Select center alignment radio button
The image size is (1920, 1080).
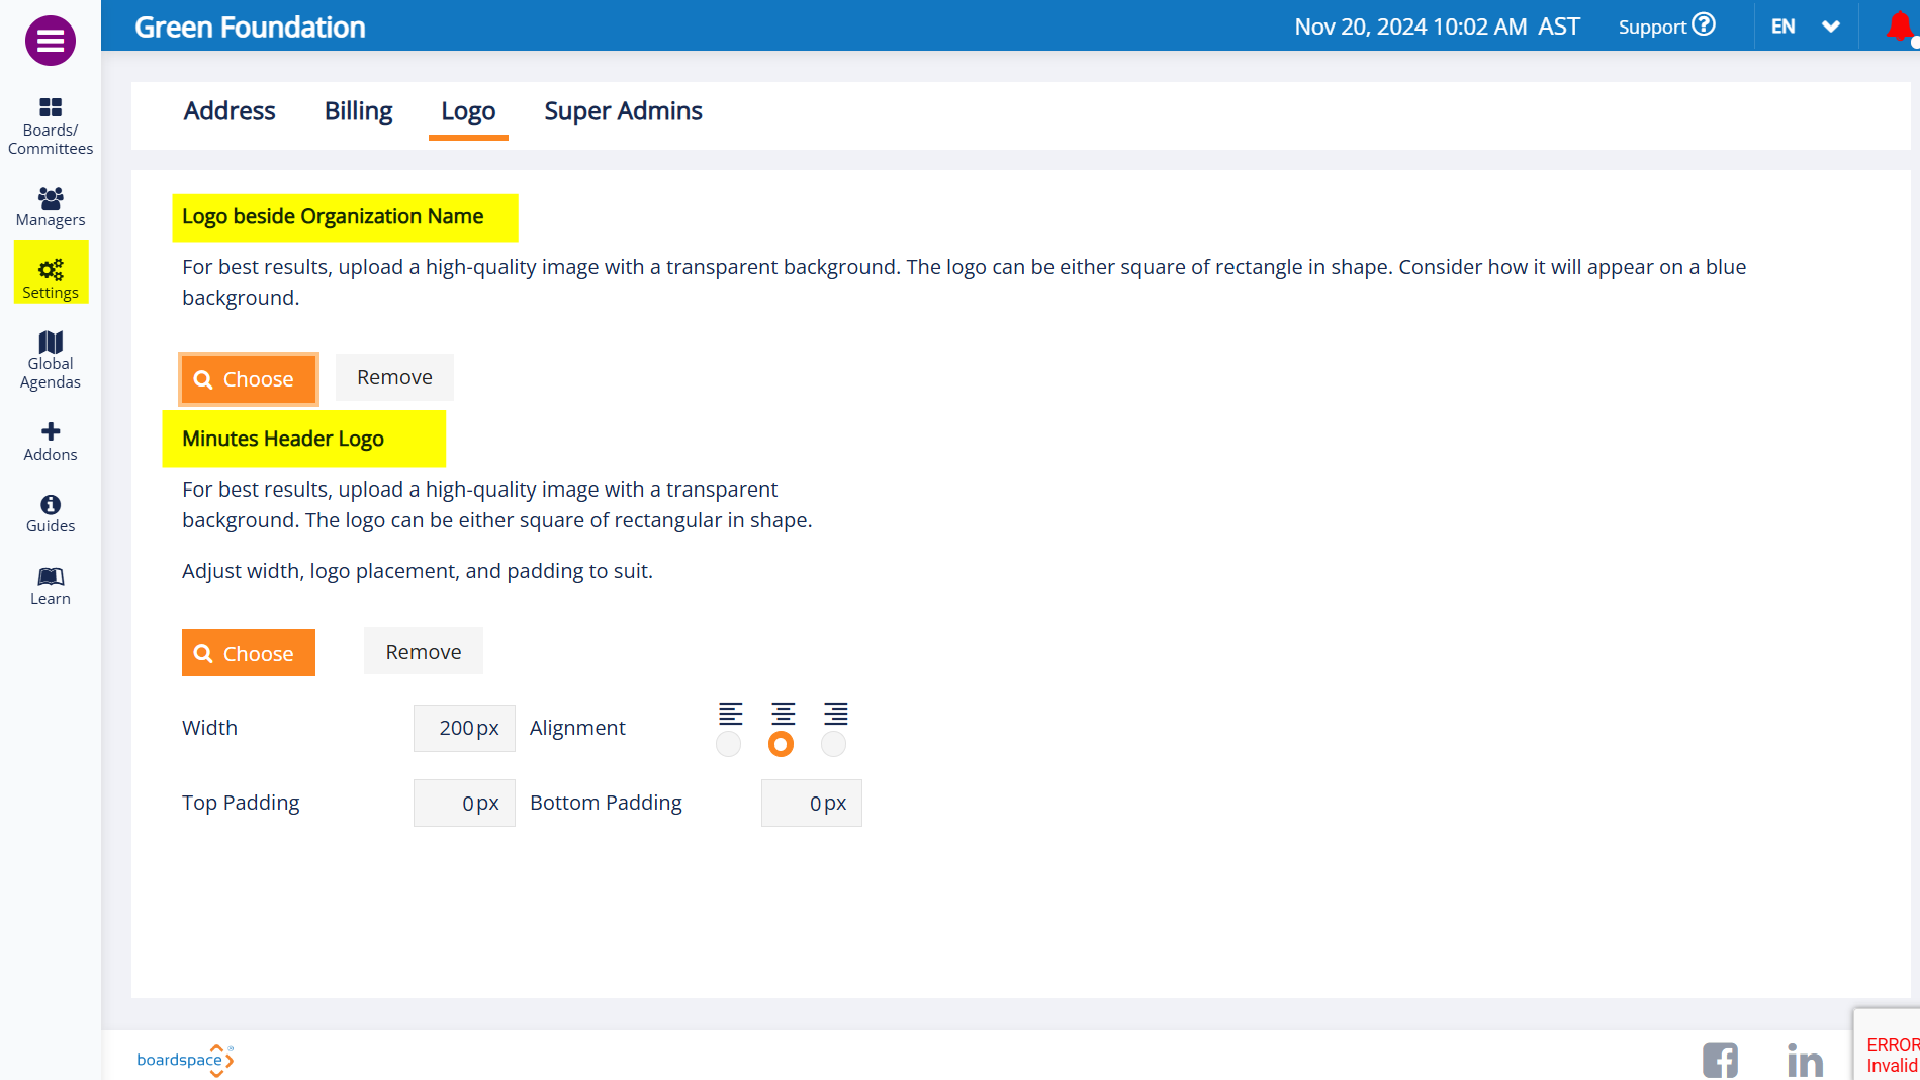pos(781,744)
